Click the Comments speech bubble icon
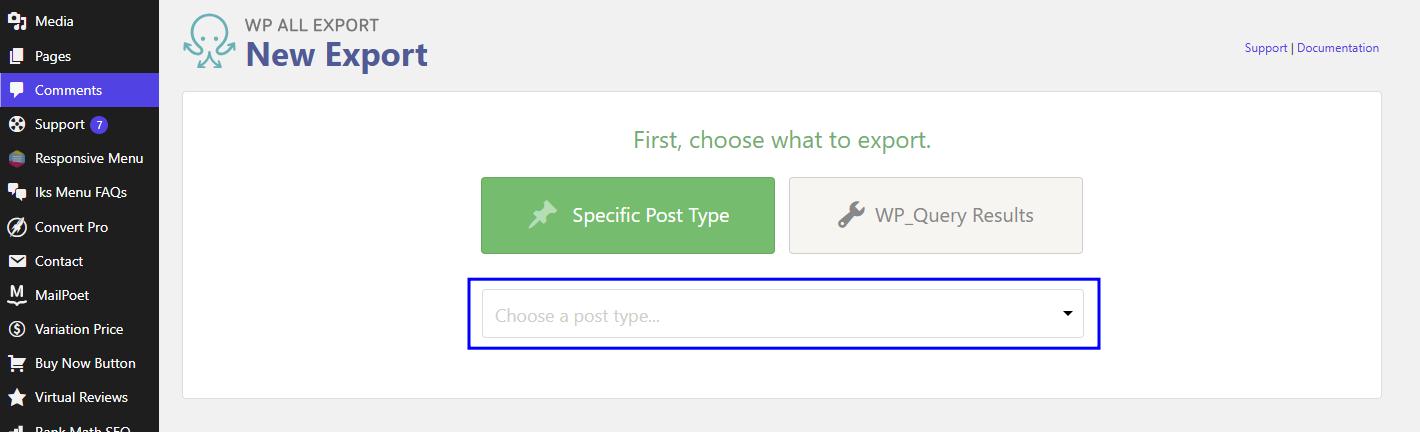Image resolution: width=1420 pixels, height=432 pixels. click(17, 90)
